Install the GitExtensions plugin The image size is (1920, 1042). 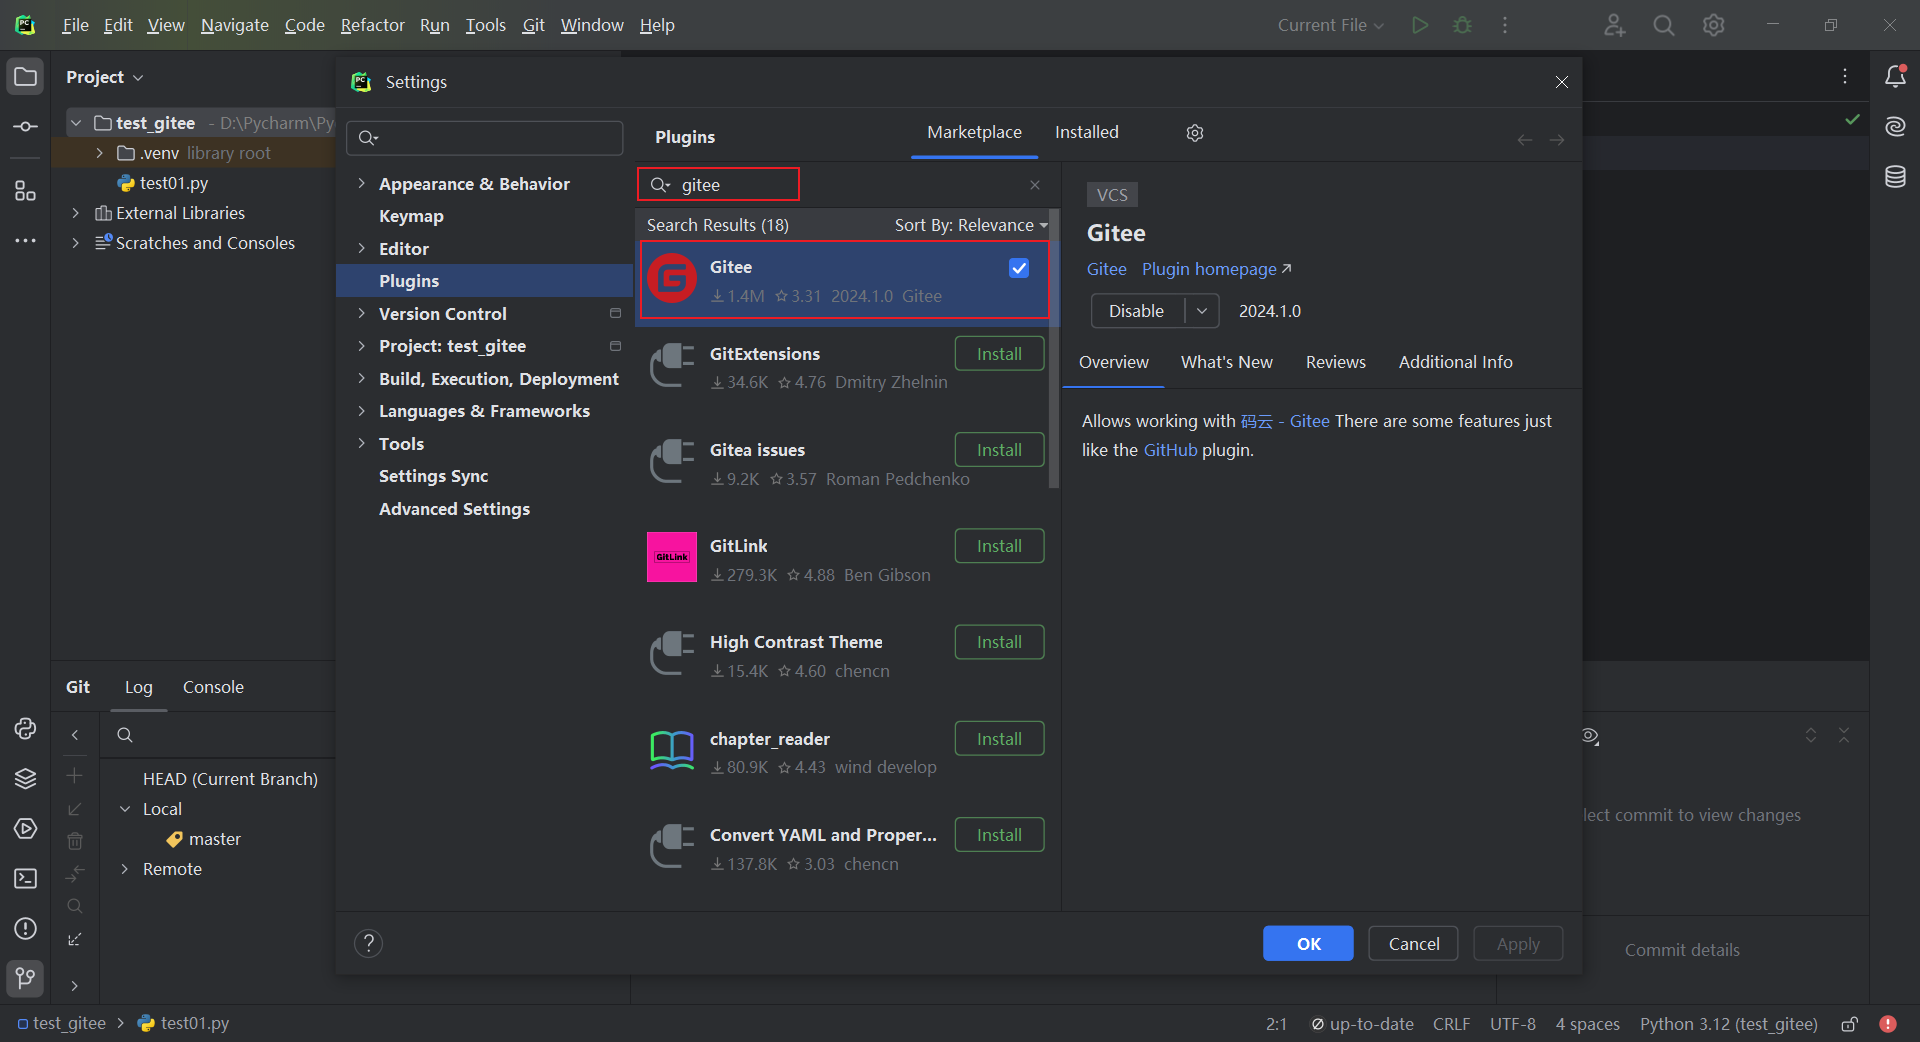click(x=999, y=354)
